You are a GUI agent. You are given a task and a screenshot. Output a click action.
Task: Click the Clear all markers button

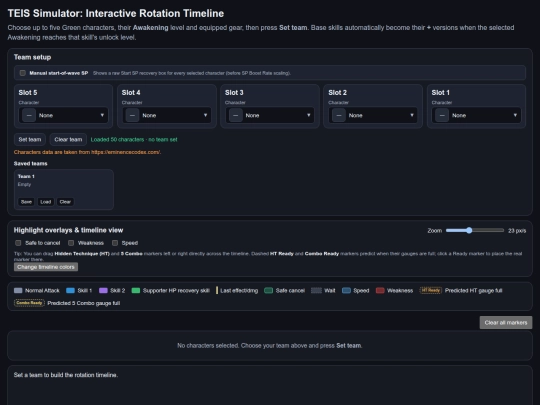click(x=506, y=323)
